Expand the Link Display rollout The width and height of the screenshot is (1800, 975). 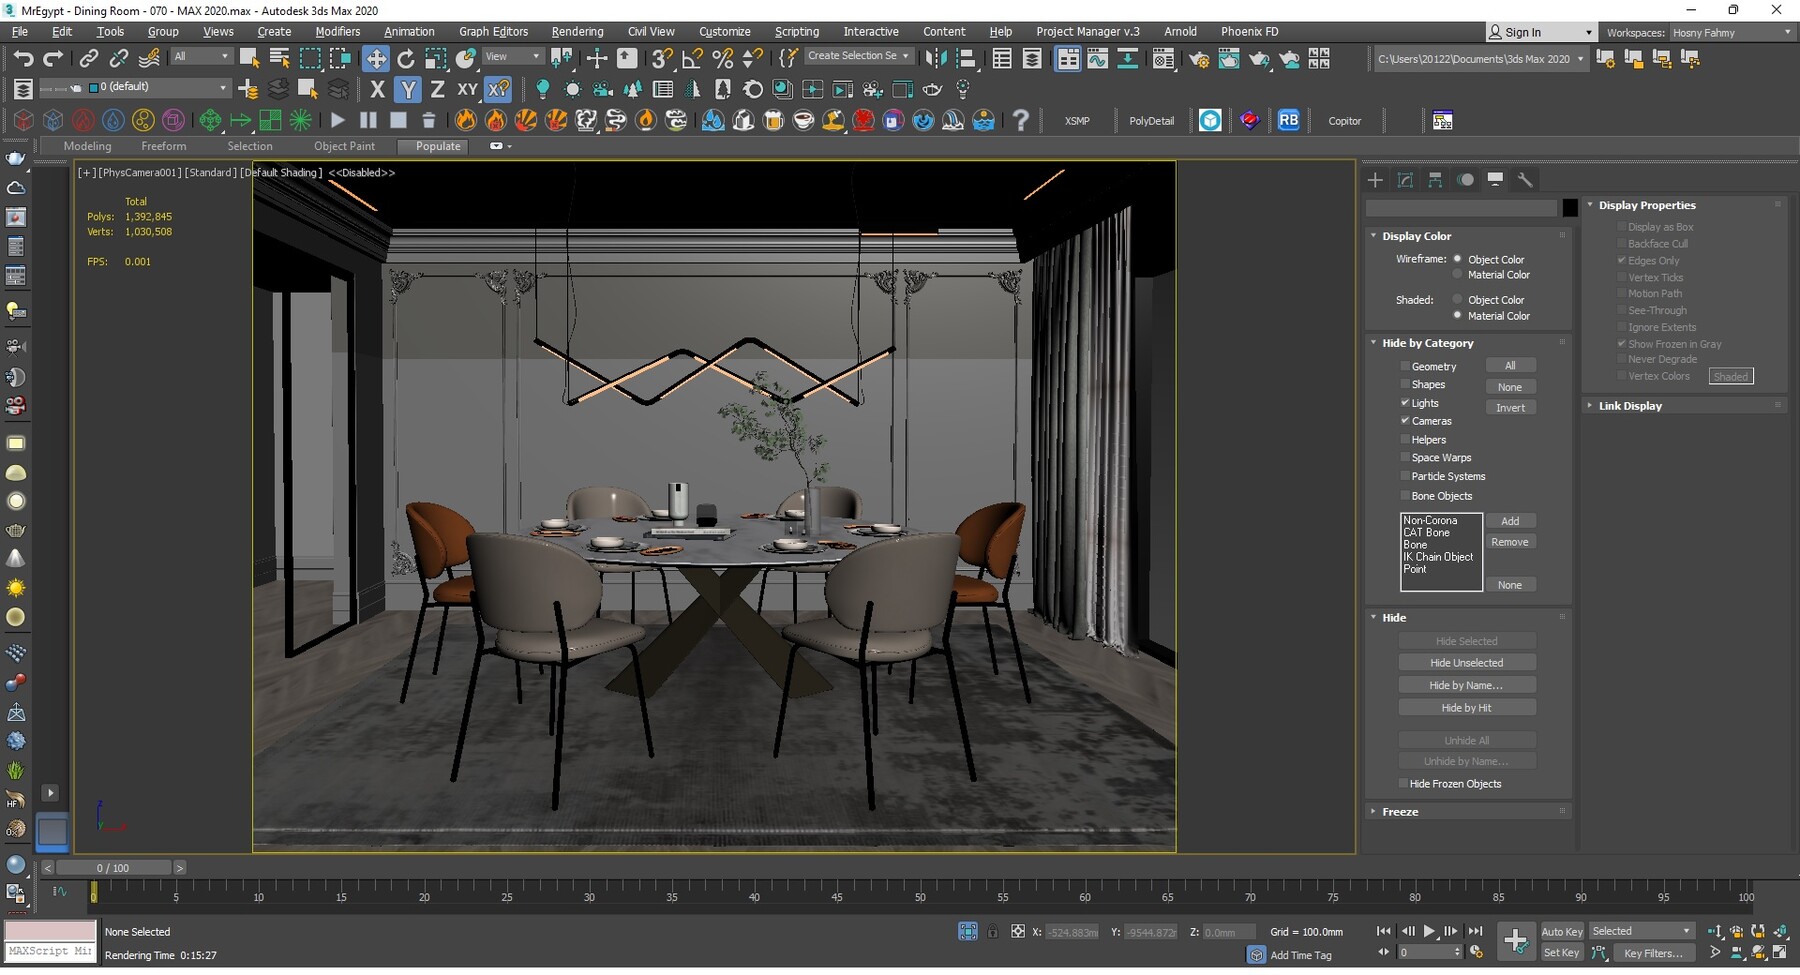(1590, 405)
